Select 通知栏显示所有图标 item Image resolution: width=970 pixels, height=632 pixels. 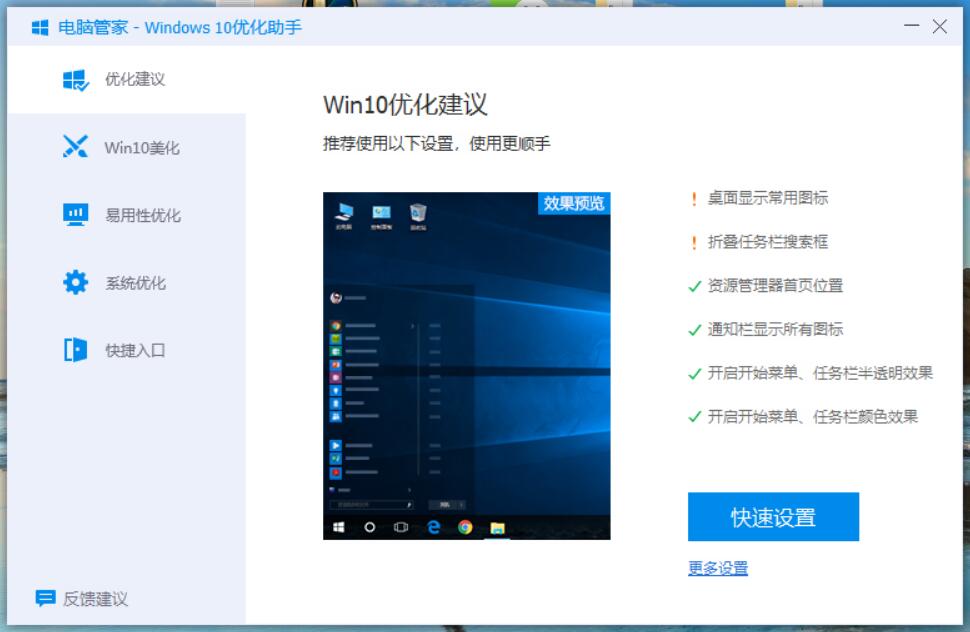775,330
